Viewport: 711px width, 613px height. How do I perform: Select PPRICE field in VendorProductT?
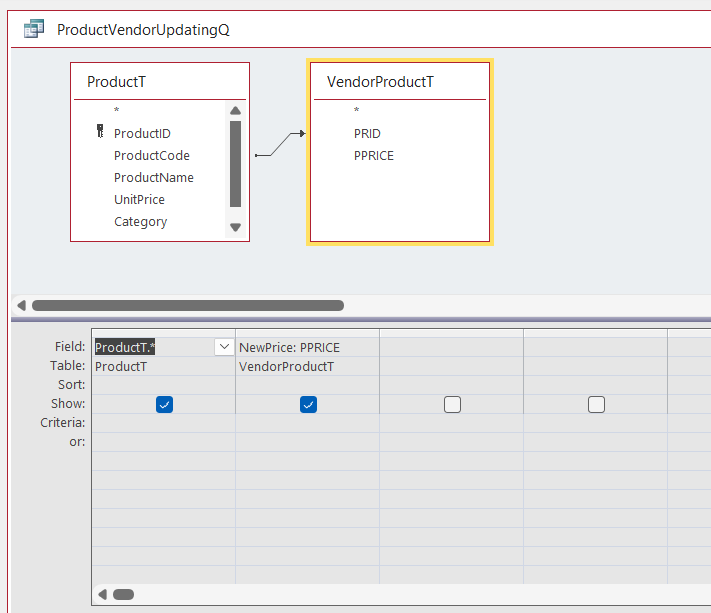(x=374, y=155)
